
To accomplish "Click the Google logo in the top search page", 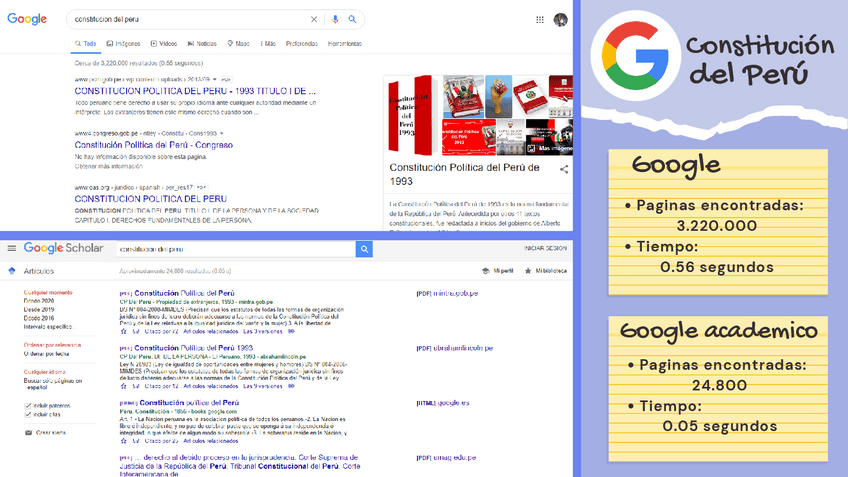I will click(27, 19).
